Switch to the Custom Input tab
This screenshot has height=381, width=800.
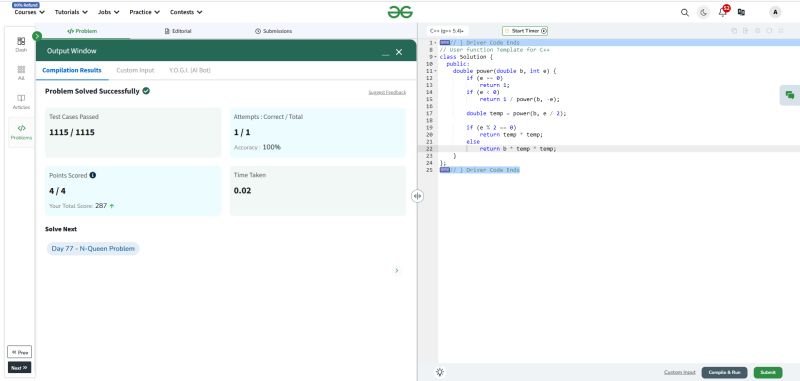pyautogui.click(x=135, y=70)
